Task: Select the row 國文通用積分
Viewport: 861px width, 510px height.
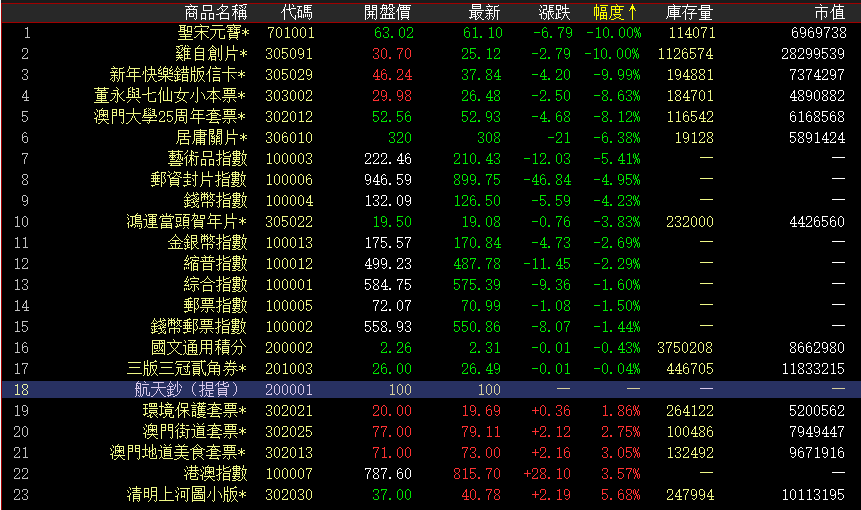Action: 430,348
